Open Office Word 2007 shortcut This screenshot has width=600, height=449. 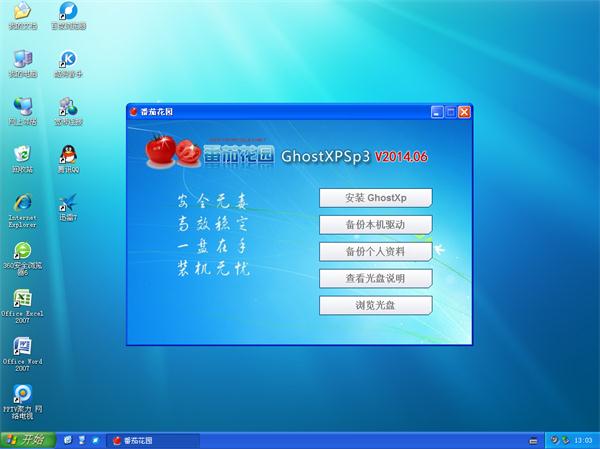(x=22, y=346)
